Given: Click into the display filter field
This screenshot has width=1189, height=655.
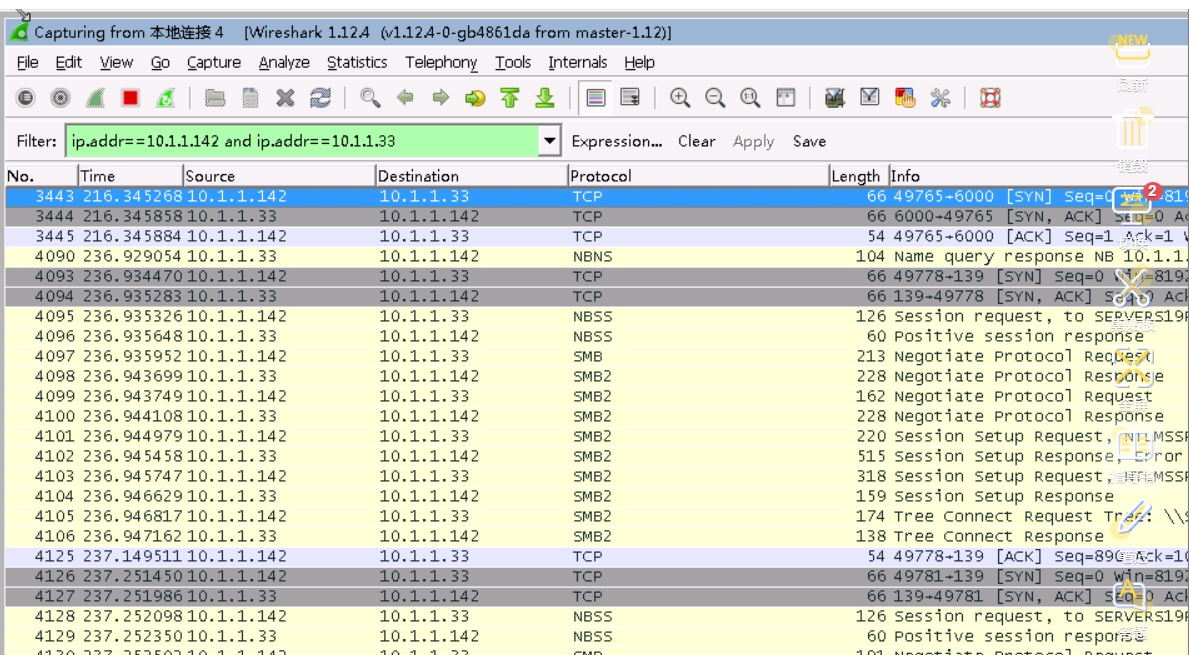Looking at the screenshot, I should coord(302,141).
